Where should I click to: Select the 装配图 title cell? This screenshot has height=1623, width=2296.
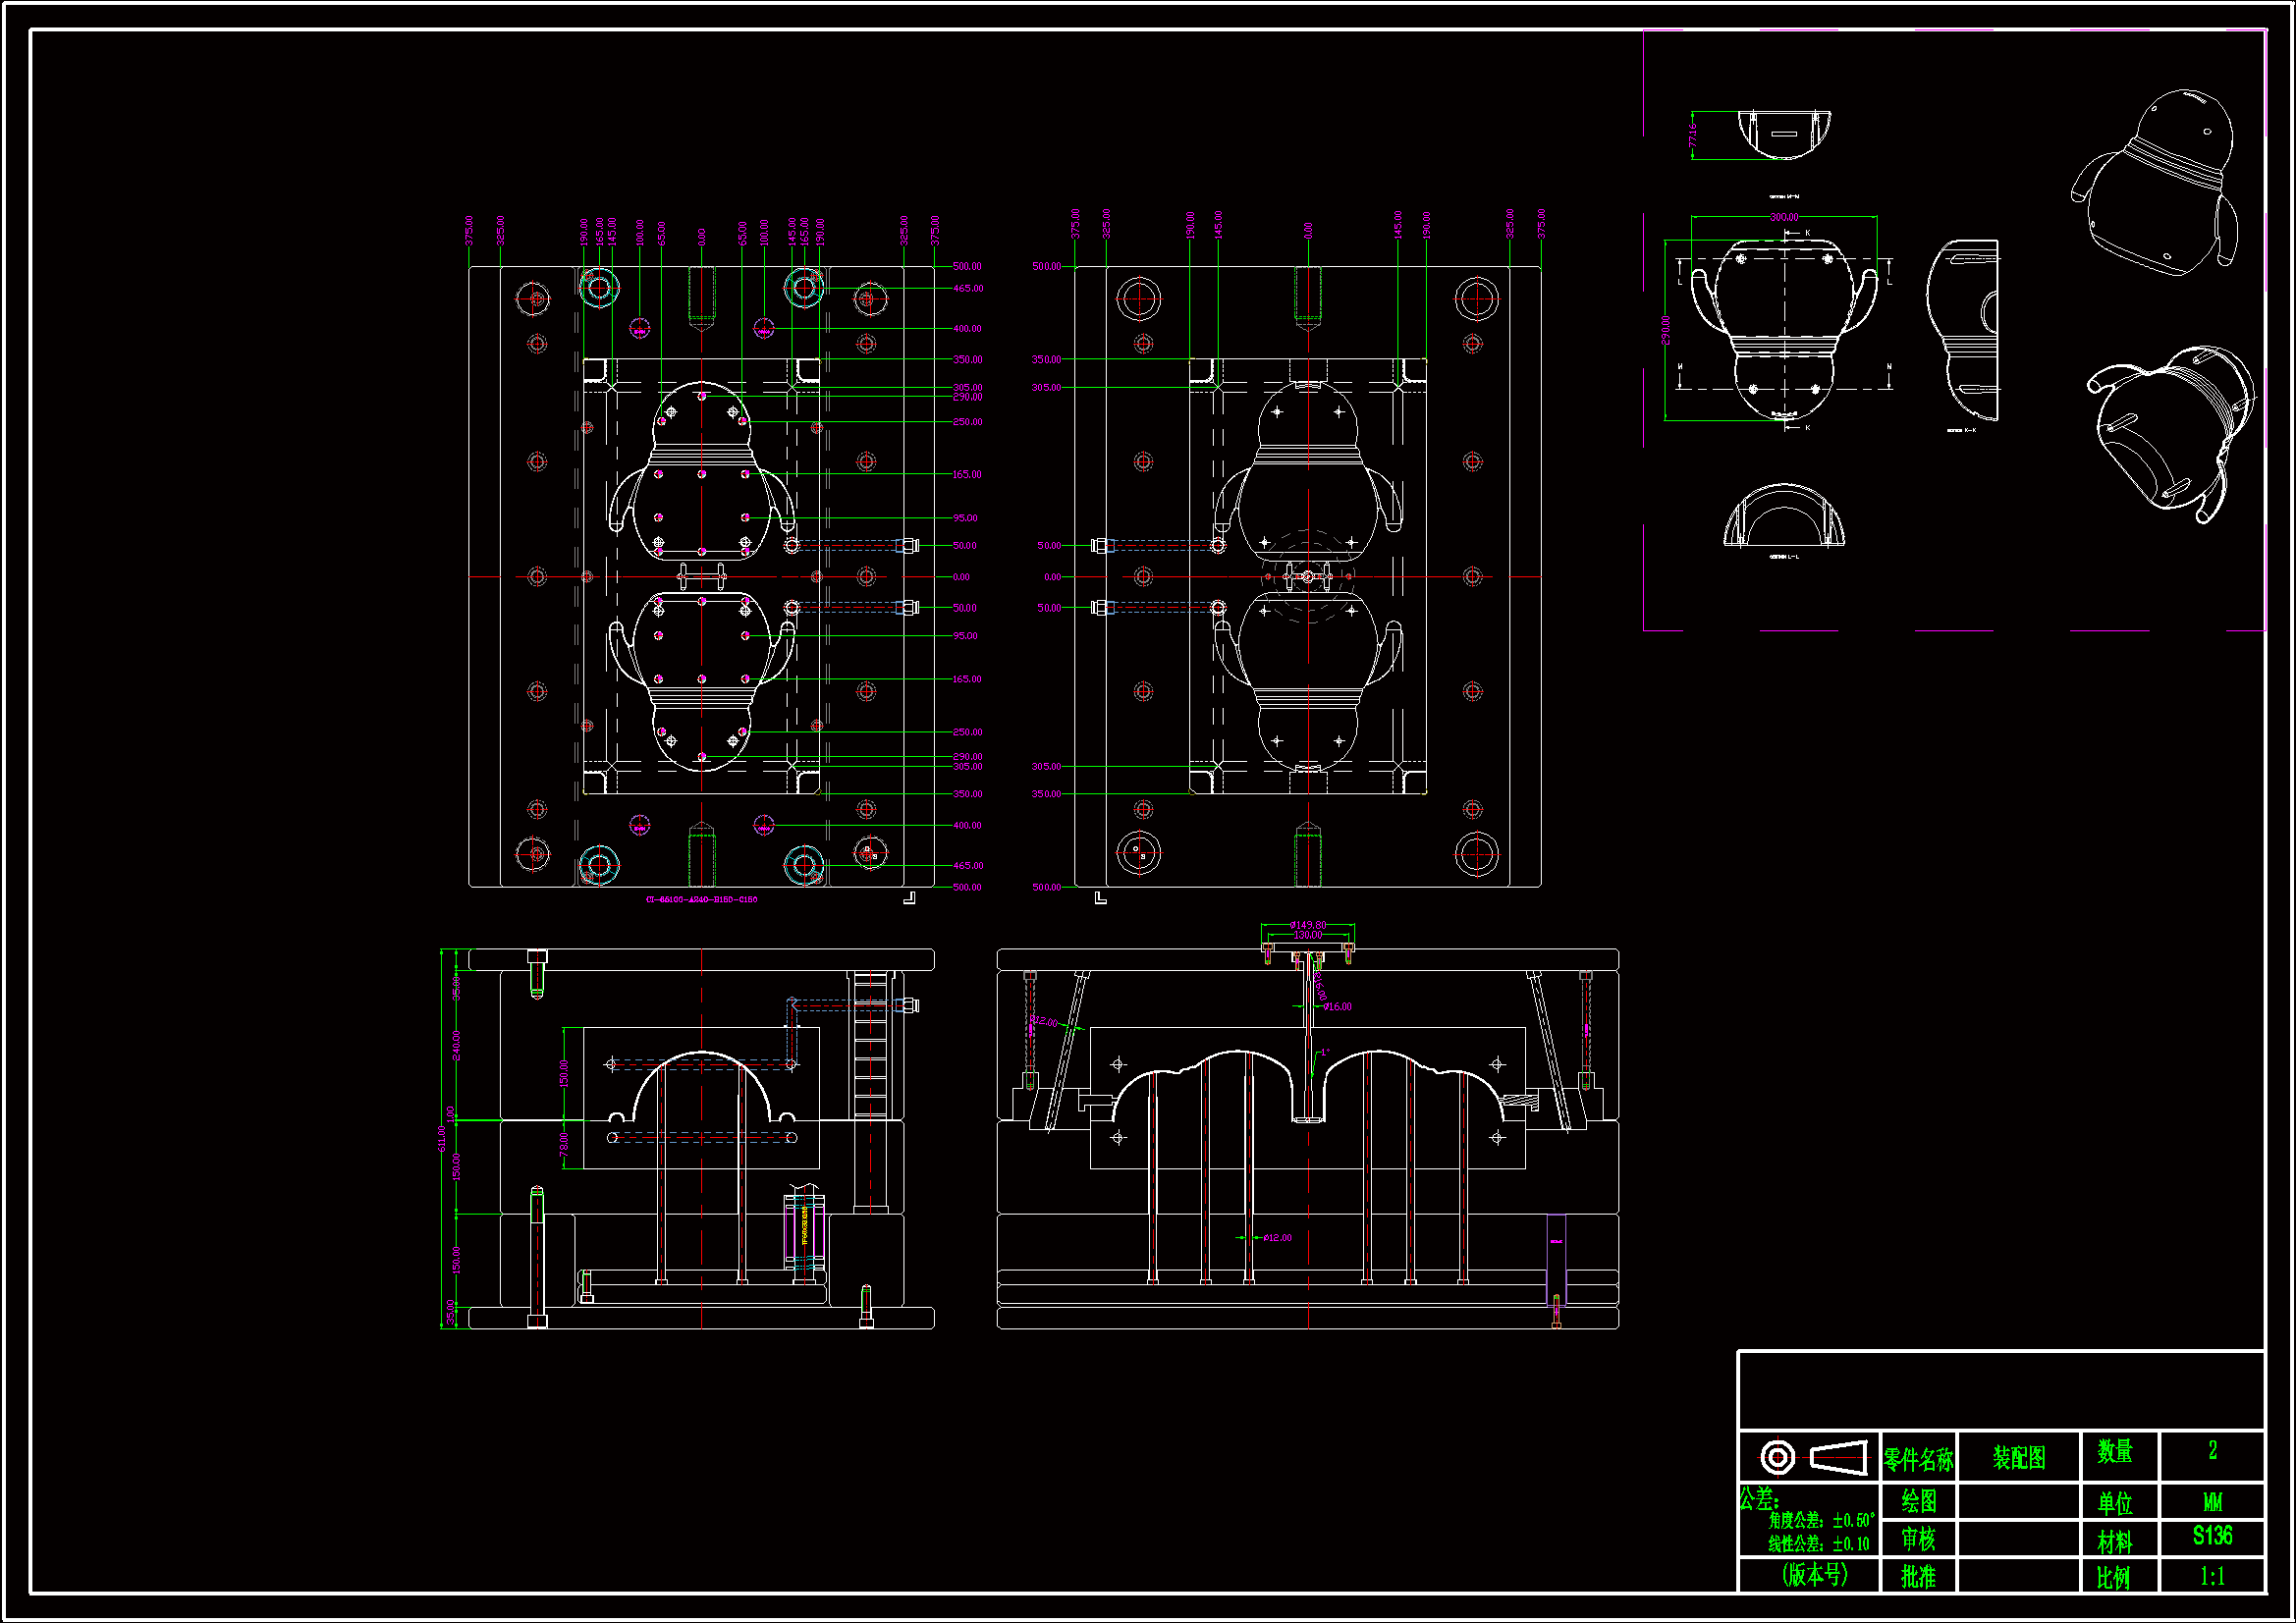point(2018,1457)
